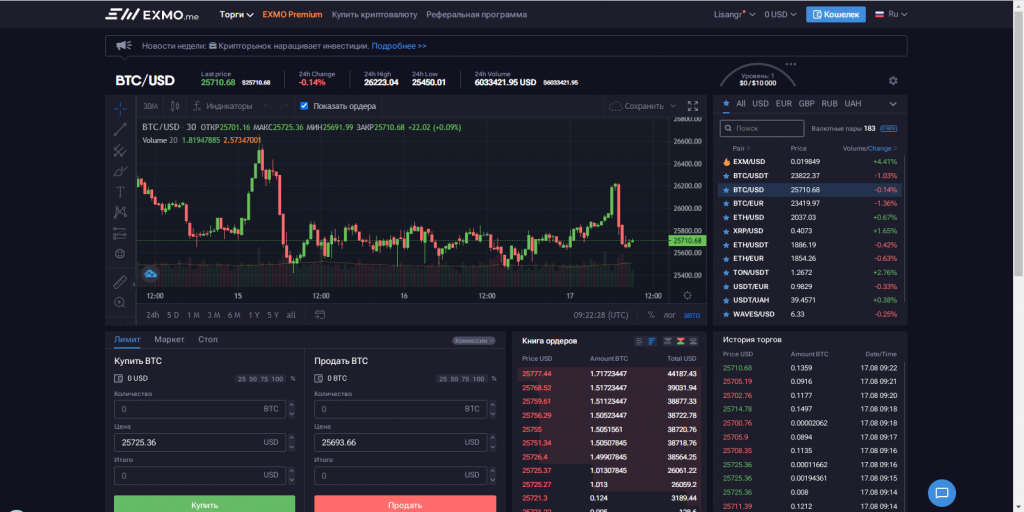Screen dimensions: 1024x512
Task: Click the candlestick chart style icon
Action: coord(175,106)
